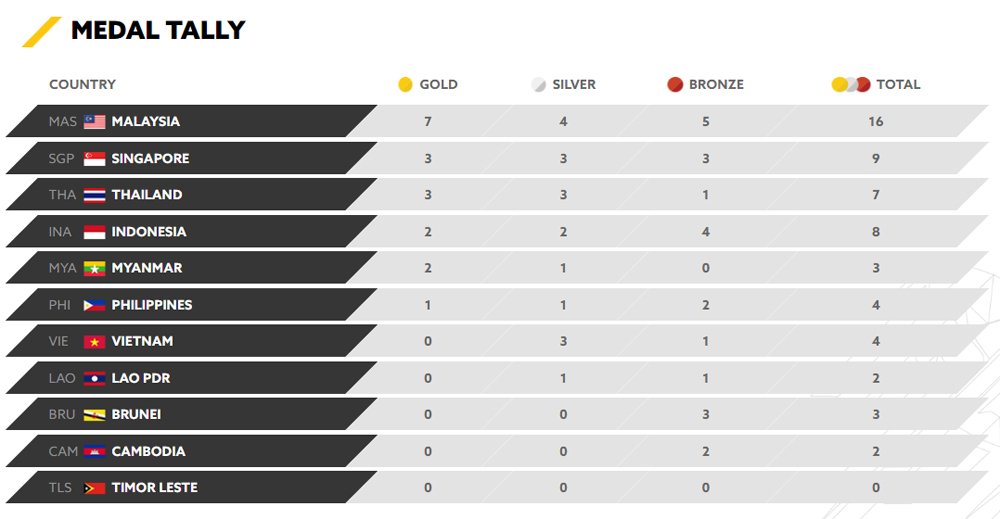Click the Singapore flag icon
Screen dimensions: 1000x519
95,158
